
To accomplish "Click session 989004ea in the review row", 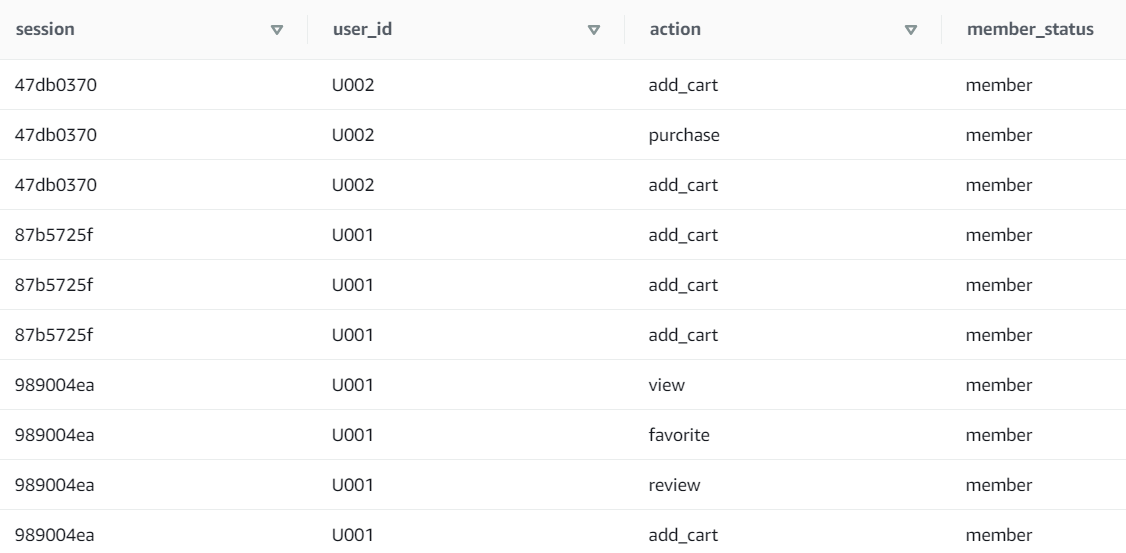I will pyautogui.click(x=55, y=485).
